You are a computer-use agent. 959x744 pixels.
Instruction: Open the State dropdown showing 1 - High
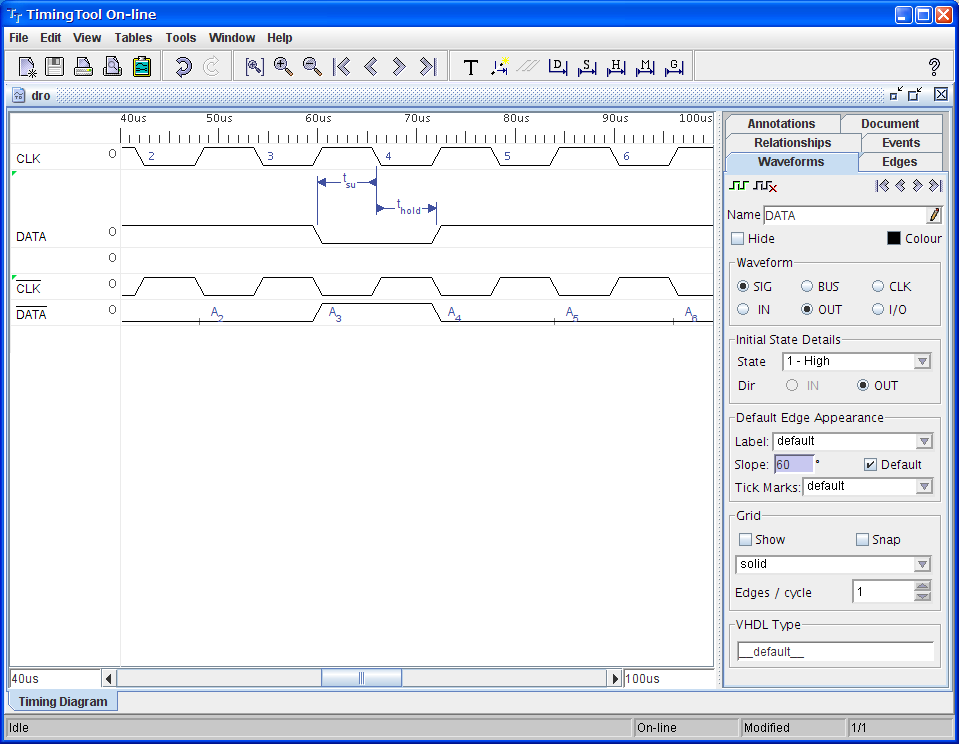point(856,361)
